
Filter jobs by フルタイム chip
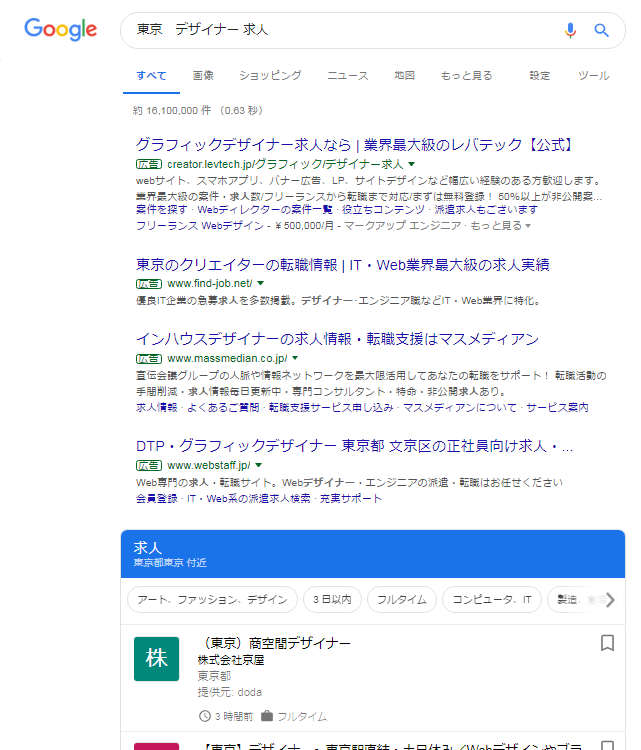pyautogui.click(x=402, y=599)
